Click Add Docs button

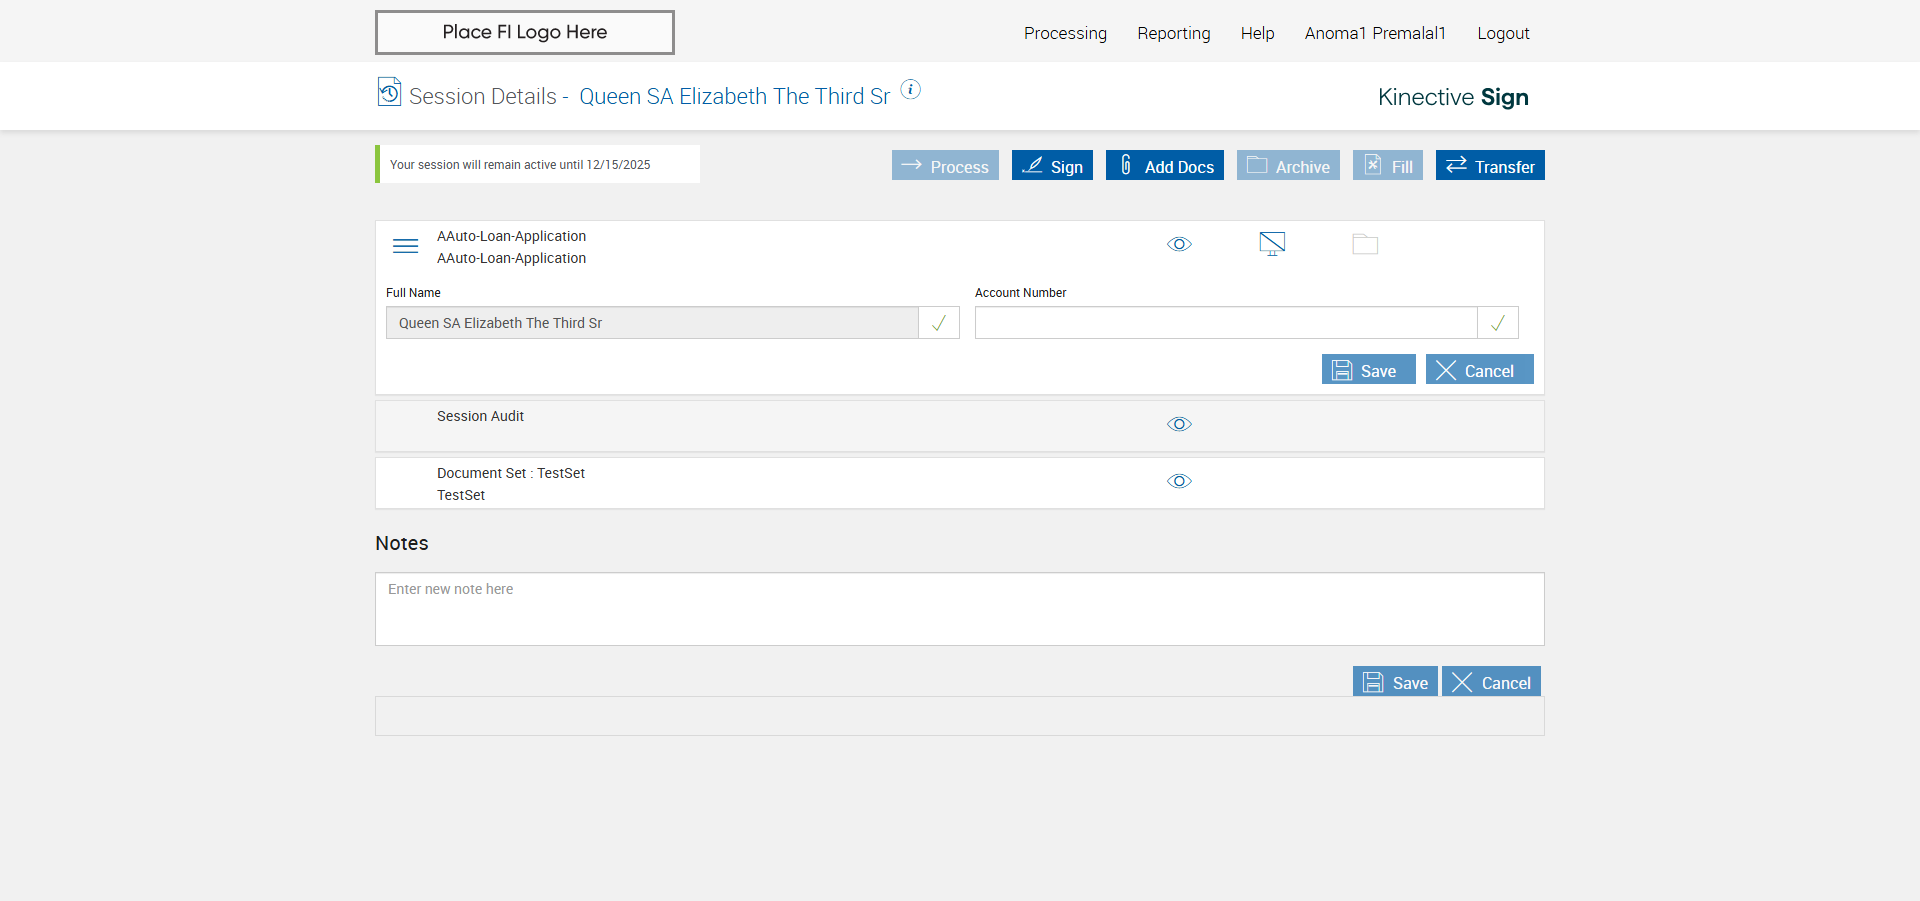pyautogui.click(x=1165, y=165)
